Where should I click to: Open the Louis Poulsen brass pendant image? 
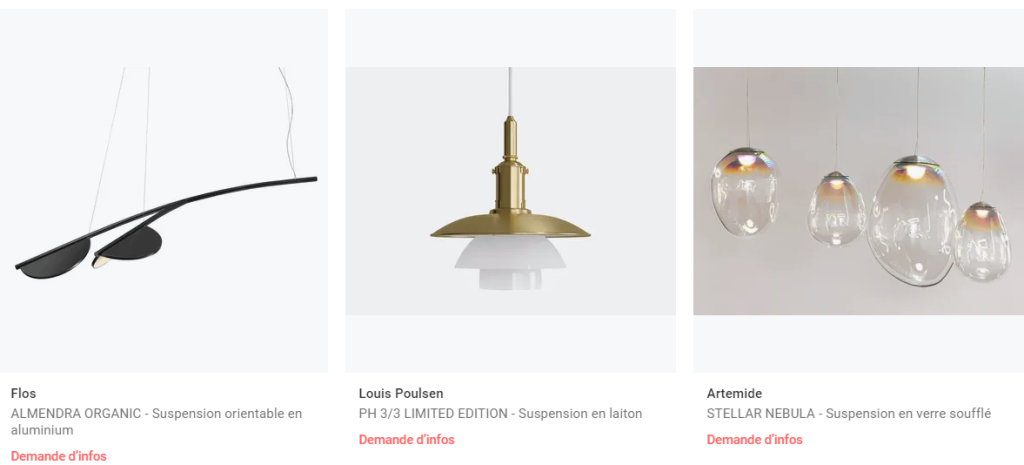[511, 191]
